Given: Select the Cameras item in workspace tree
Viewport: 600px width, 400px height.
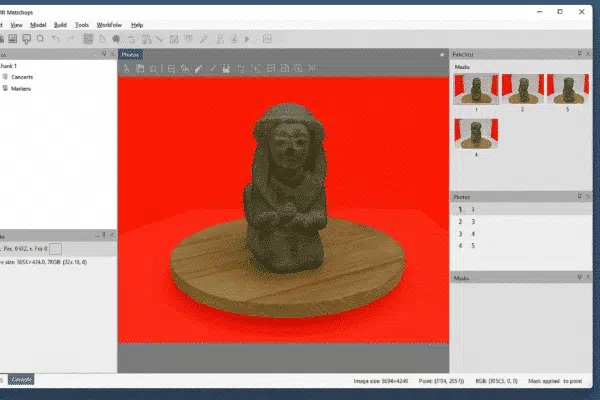Looking at the screenshot, I should pyautogui.click(x=22, y=77).
